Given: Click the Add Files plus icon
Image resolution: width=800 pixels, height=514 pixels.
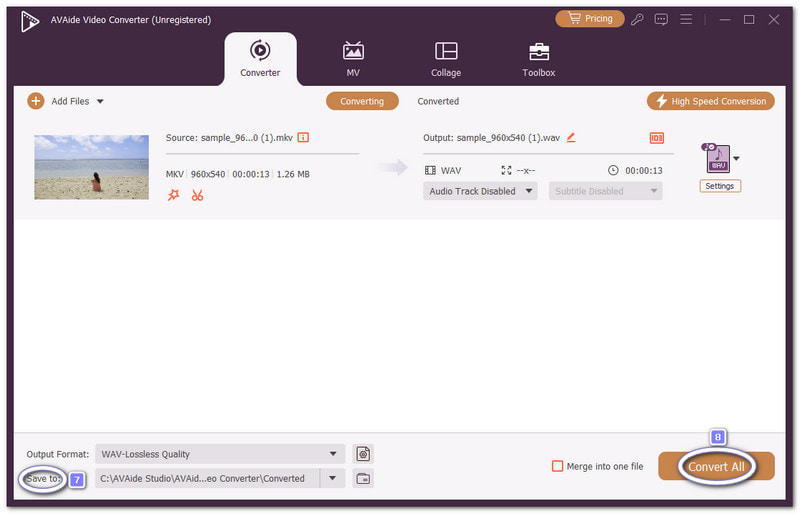Looking at the screenshot, I should point(36,101).
